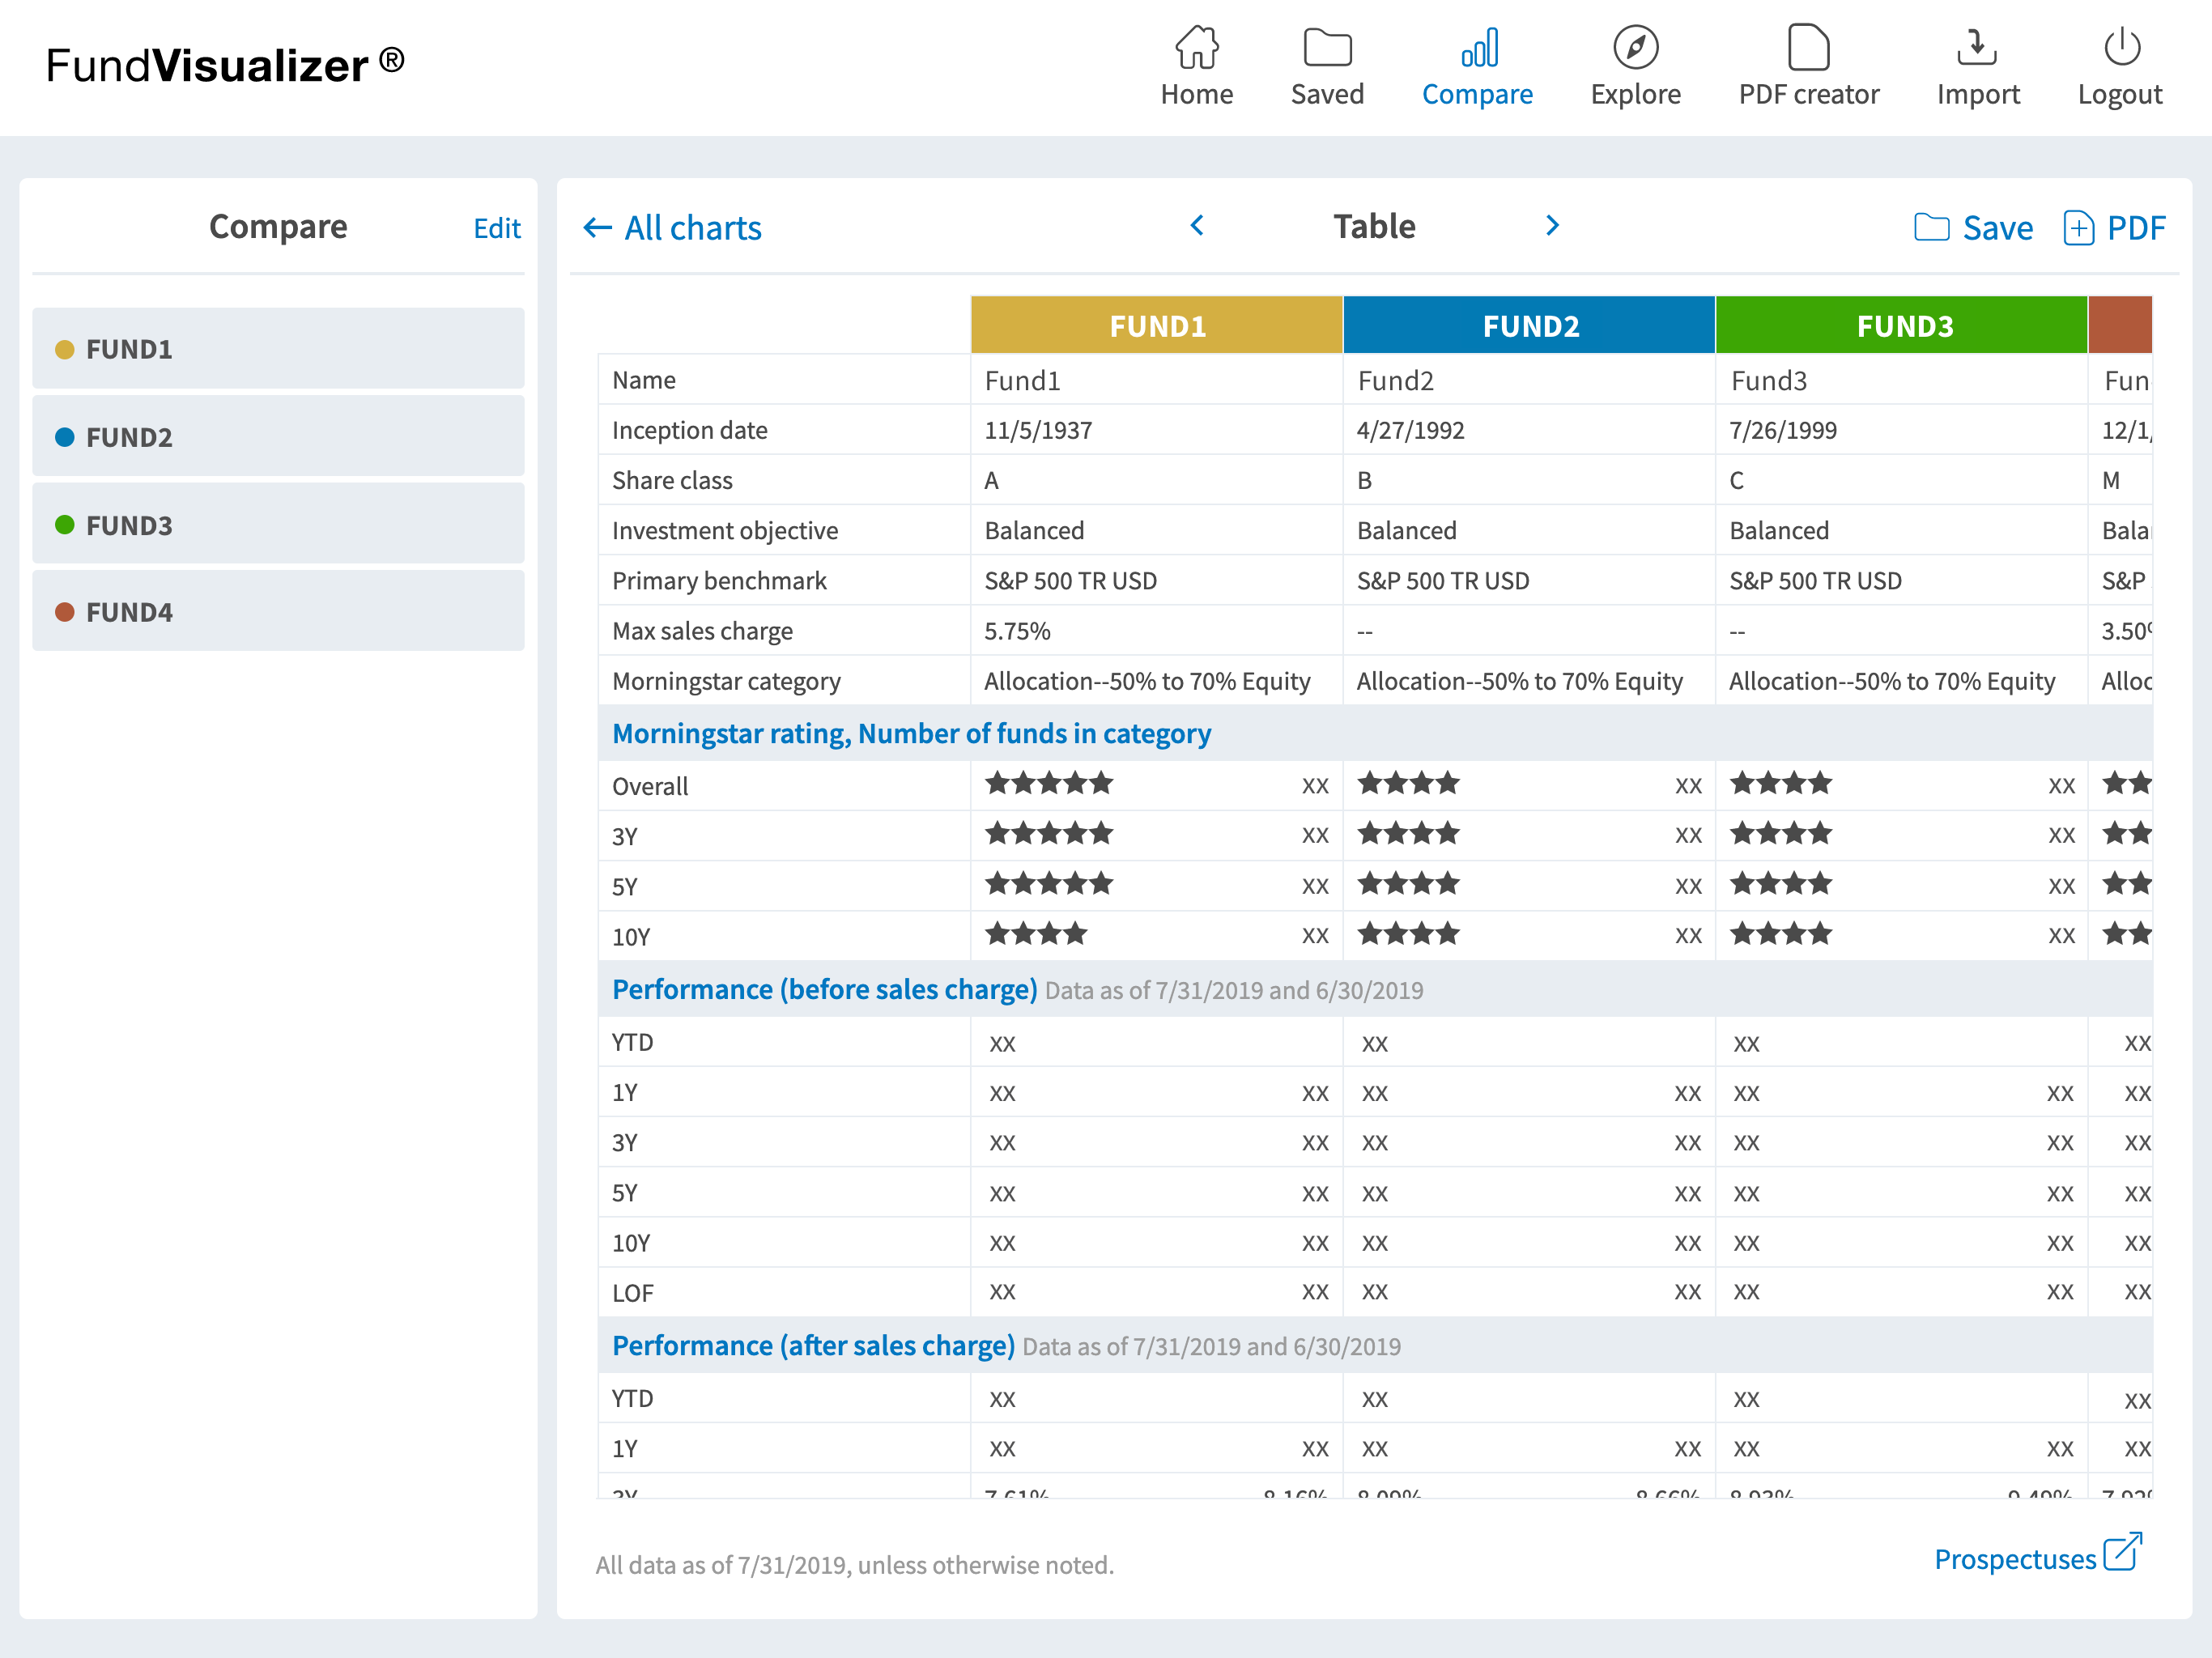Screen dimensions: 2212x1658
Task: Click the Import download icon
Action: [x=1977, y=47]
